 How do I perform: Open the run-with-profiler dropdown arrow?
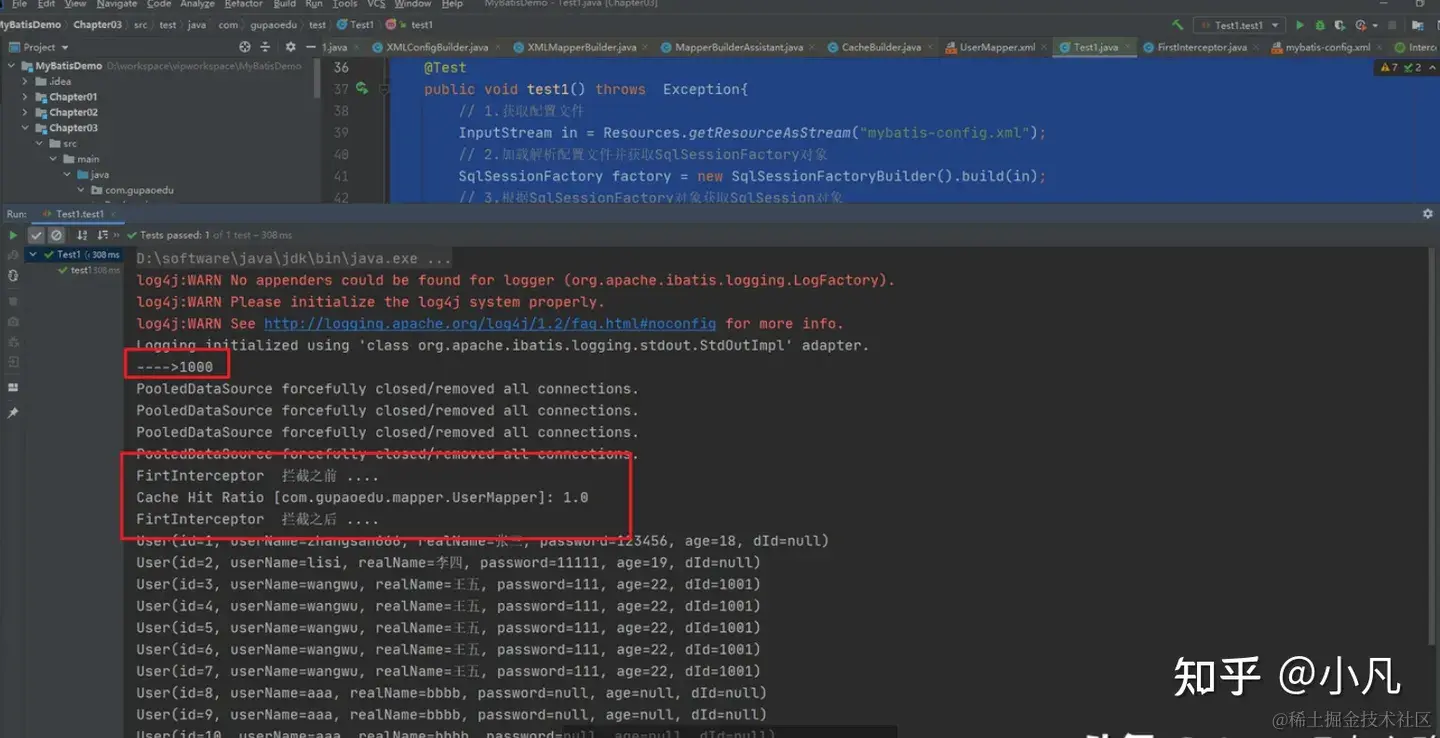click(1376, 25)
